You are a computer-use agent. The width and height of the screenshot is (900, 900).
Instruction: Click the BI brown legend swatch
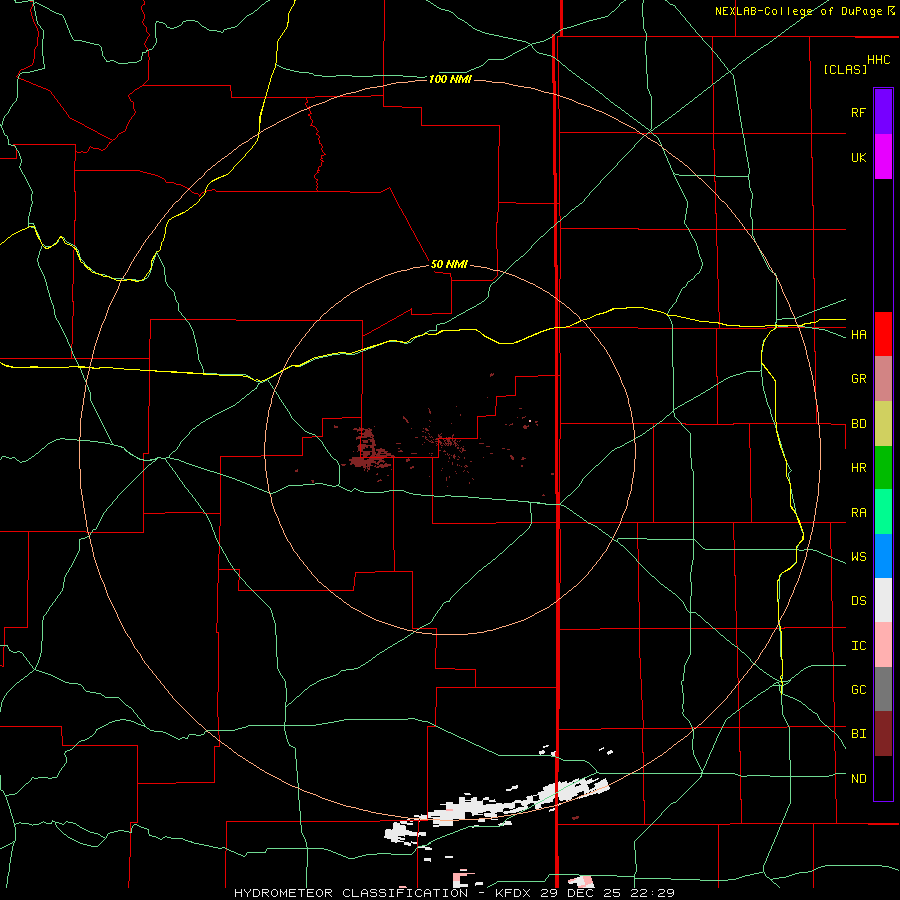coord(883,734)
